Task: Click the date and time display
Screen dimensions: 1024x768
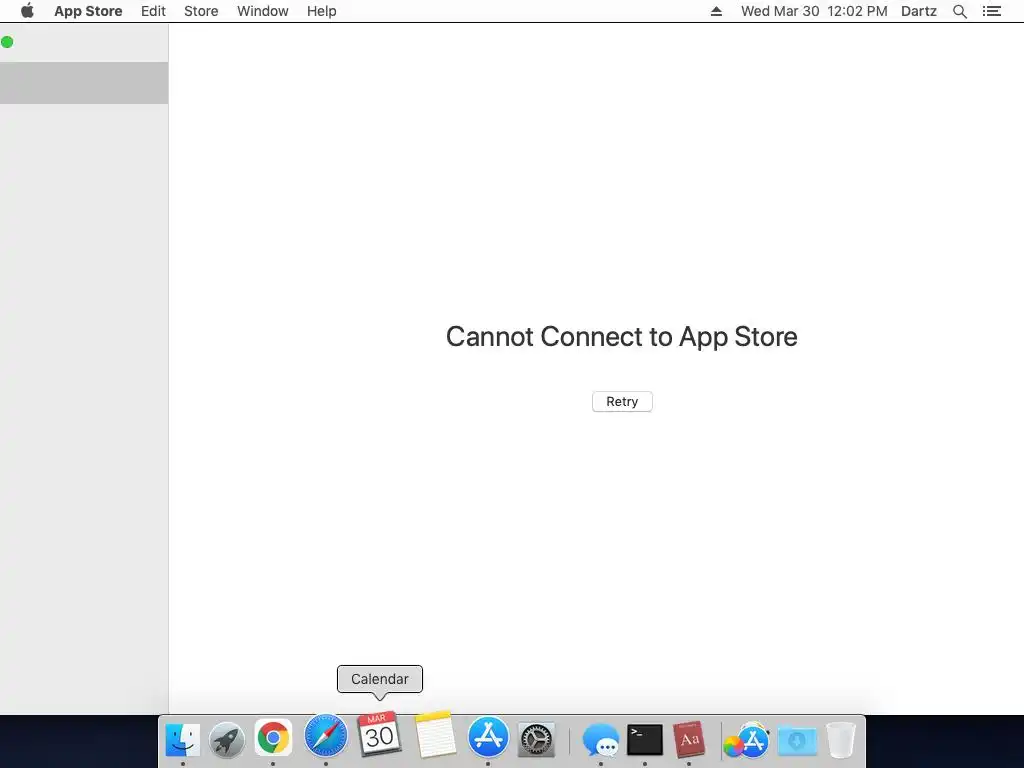Action: (814, 11)
